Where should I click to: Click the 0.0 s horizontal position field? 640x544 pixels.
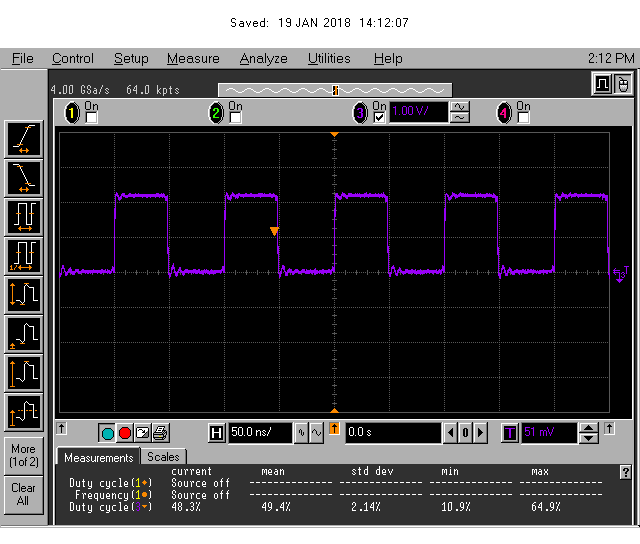393,433
